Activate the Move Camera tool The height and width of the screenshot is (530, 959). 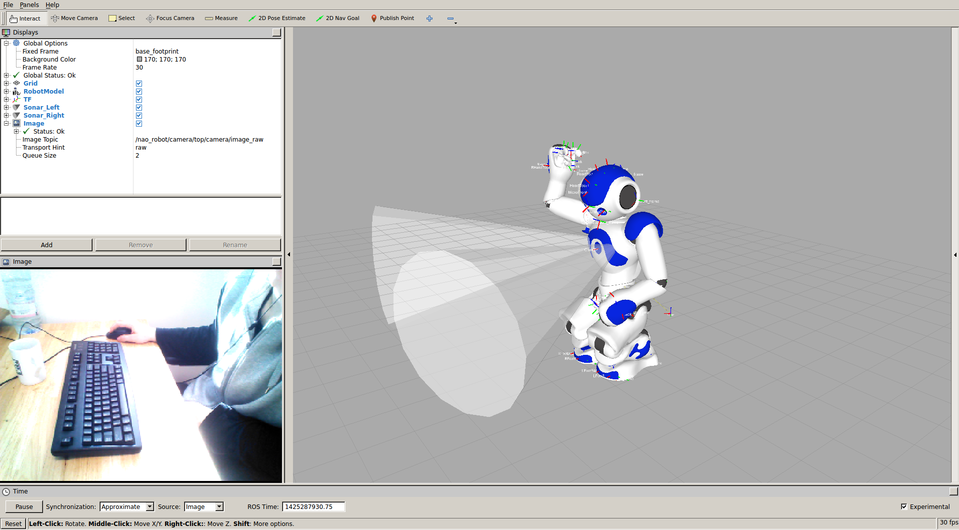click(74, 18)
